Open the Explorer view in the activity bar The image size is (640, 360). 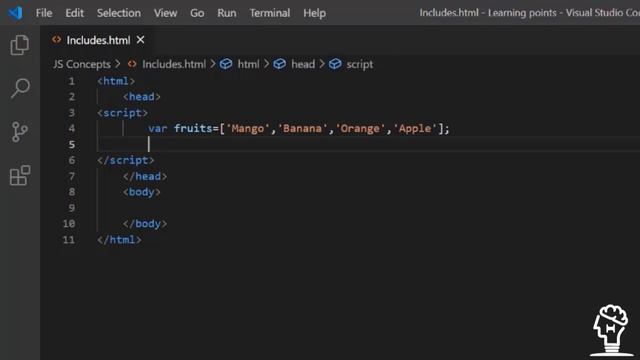pos(20,44)
